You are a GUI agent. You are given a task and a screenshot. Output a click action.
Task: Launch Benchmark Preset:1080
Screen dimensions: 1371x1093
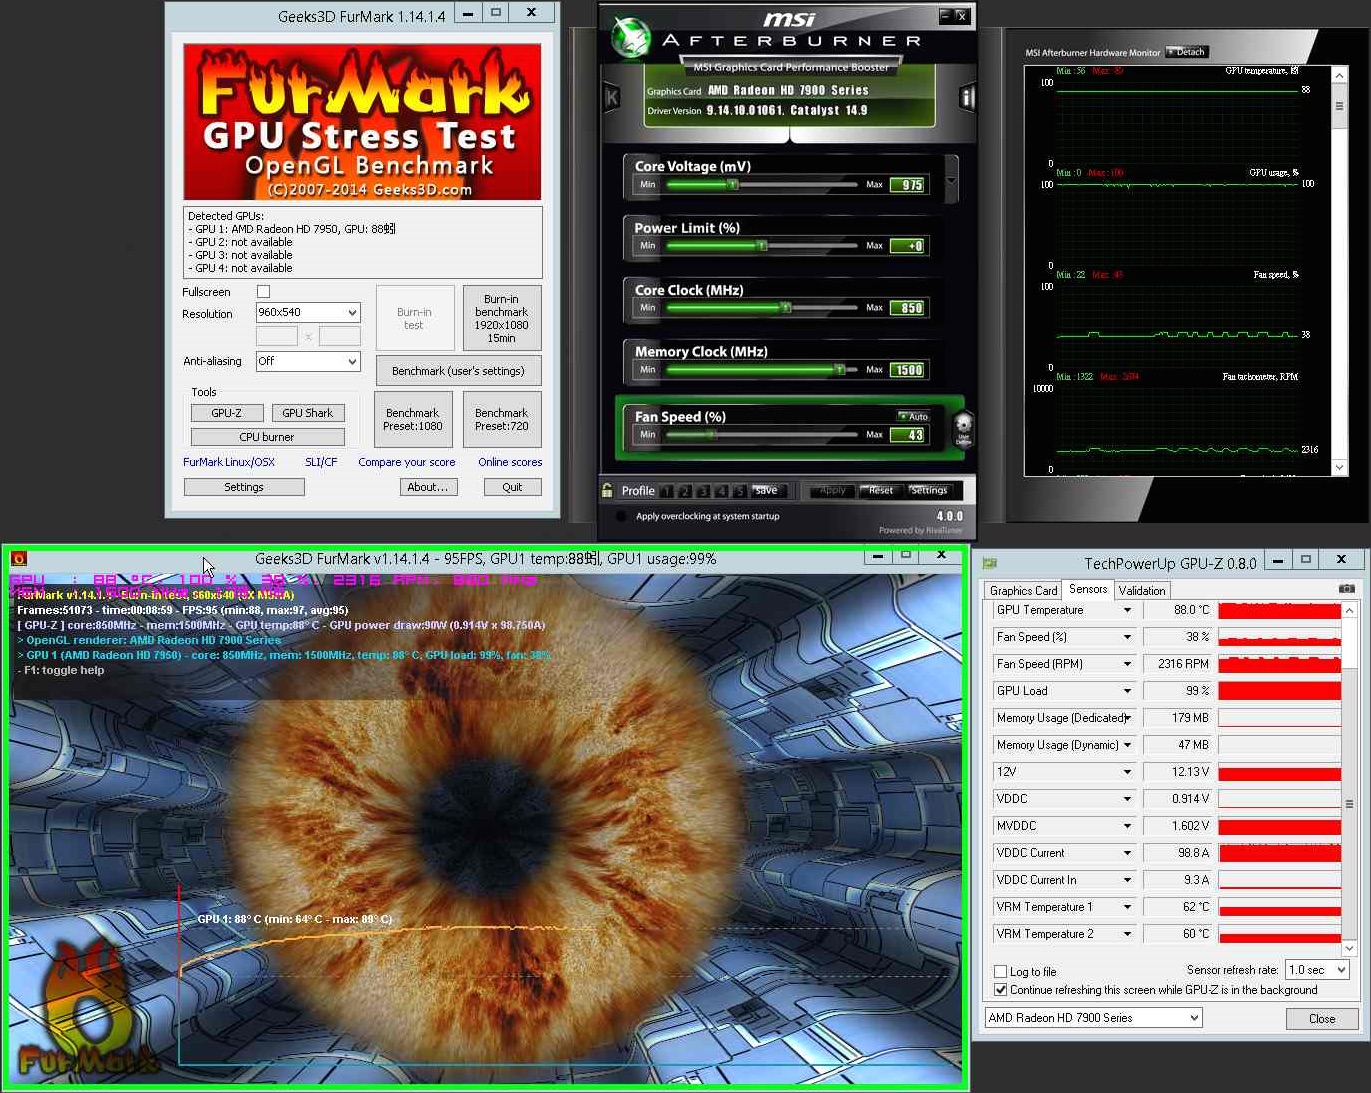pyautogui.click(x=413, y=419)
